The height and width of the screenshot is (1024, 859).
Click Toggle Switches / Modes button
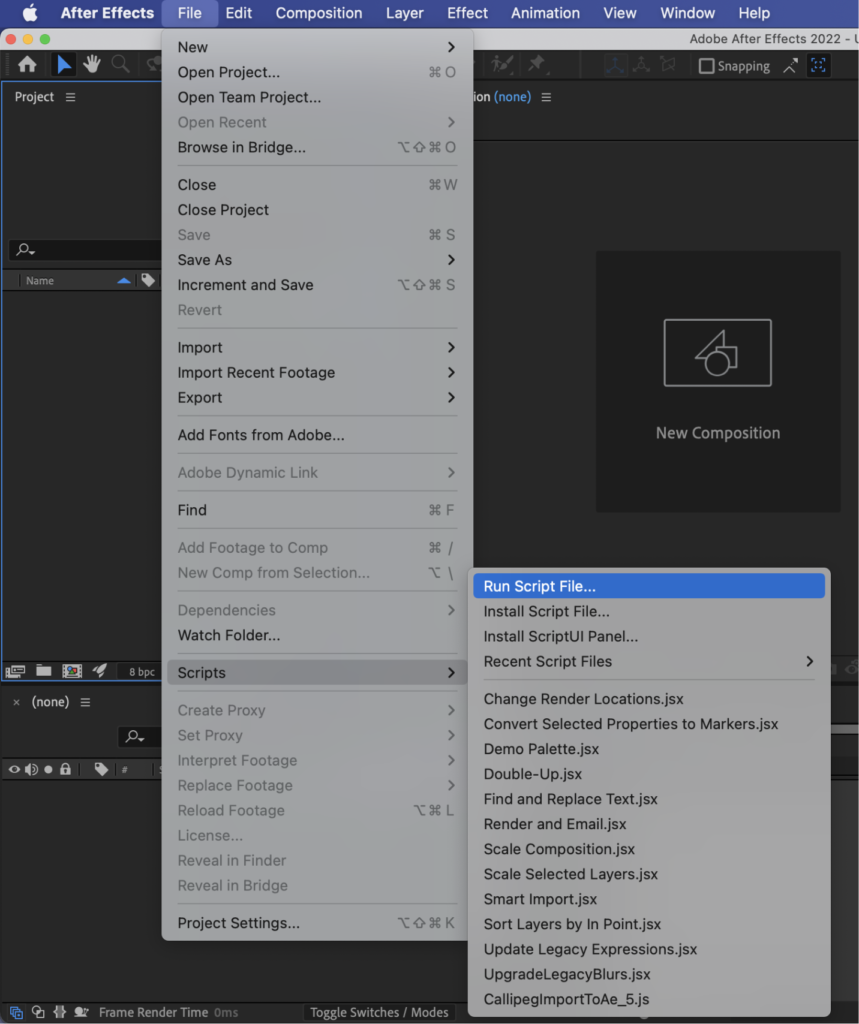click(379, 1012)
